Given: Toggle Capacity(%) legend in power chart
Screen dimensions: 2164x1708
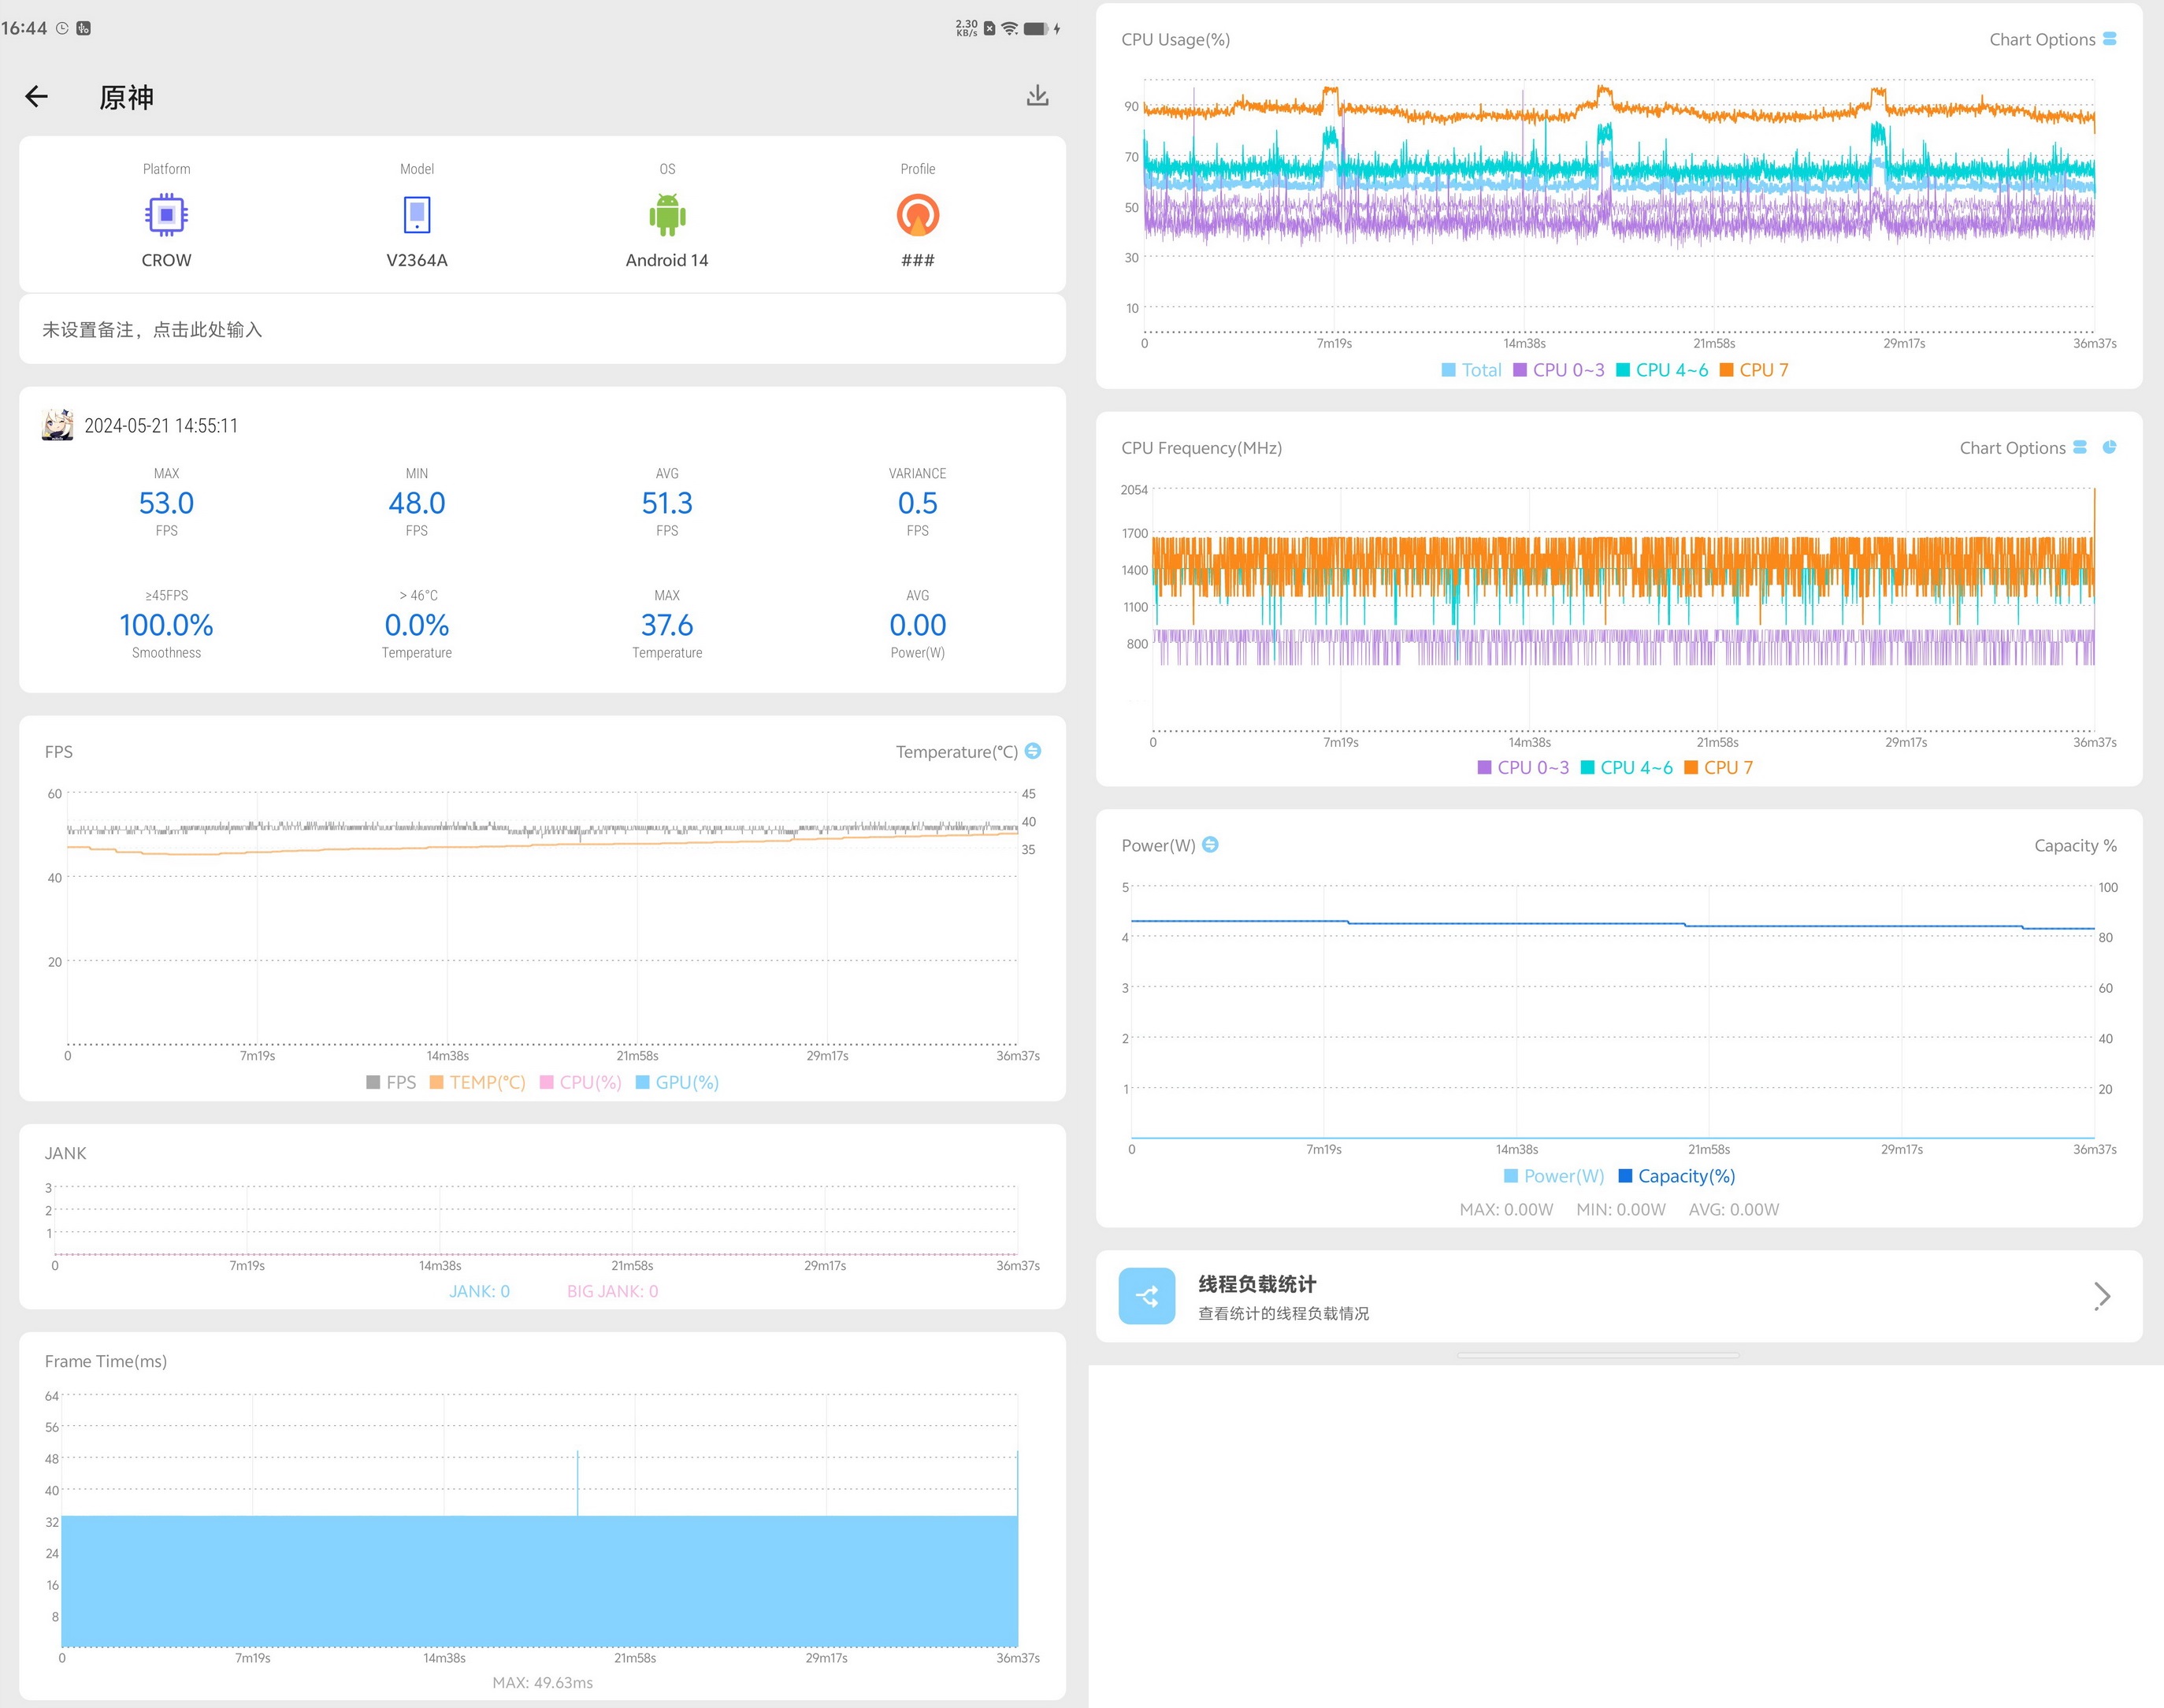Looking at the screenshot, I should click(1676, 1176).
